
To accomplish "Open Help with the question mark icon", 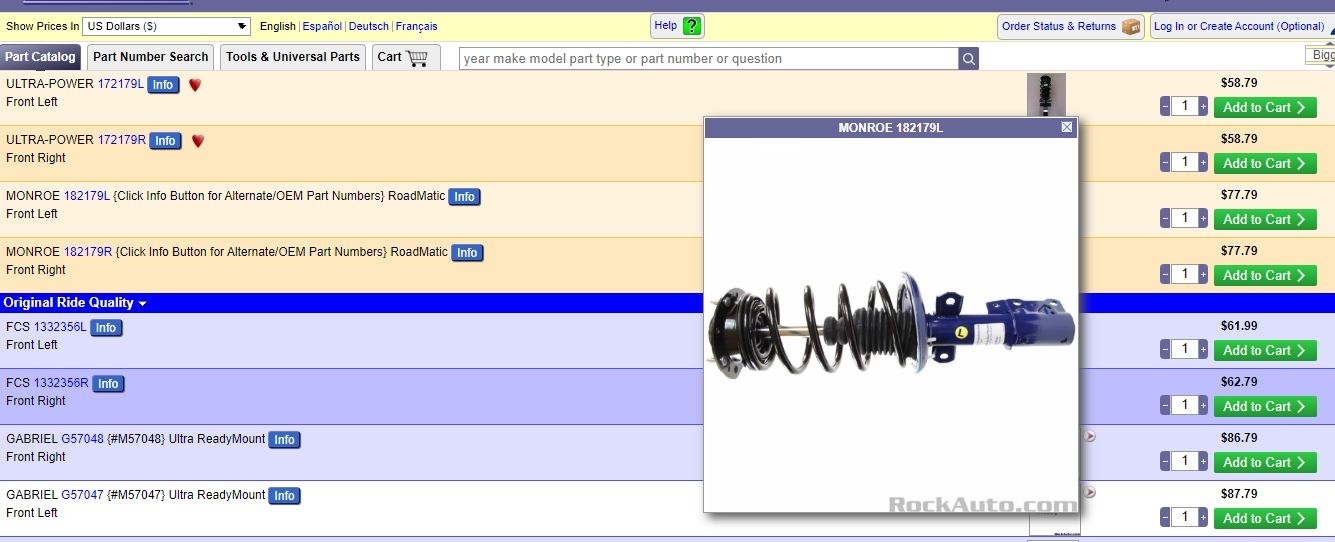I will pyautogui.click(x=692, y=26).
